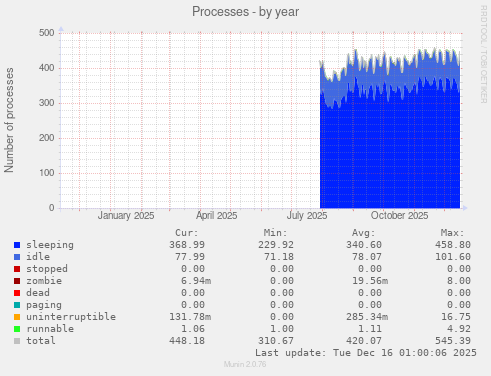
Task: Click uninterruptible maximum value 16.75
Action: (456, 317)
